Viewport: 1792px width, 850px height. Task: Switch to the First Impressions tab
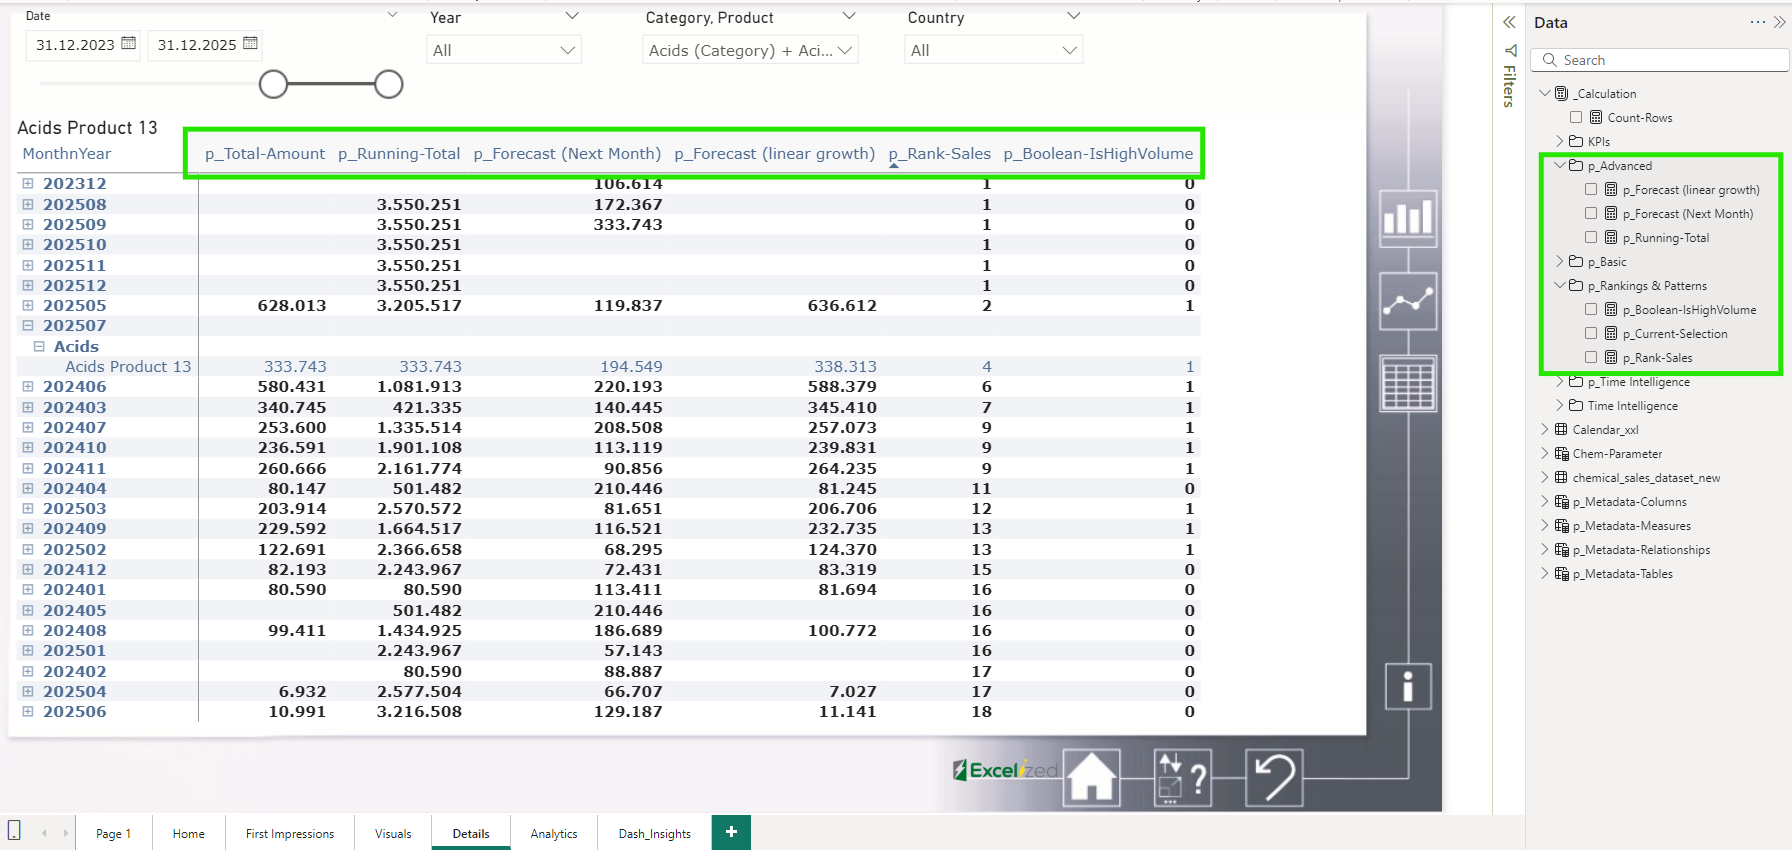click(x=290, y=833)
